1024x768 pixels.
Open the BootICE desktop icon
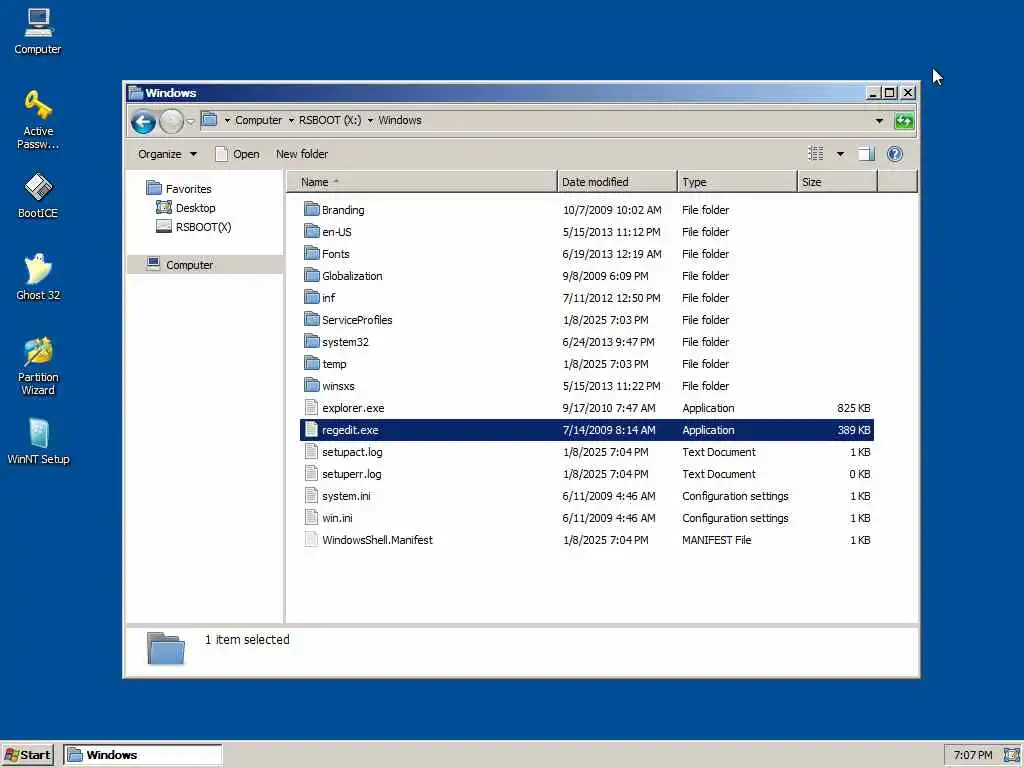coord(38,196)
